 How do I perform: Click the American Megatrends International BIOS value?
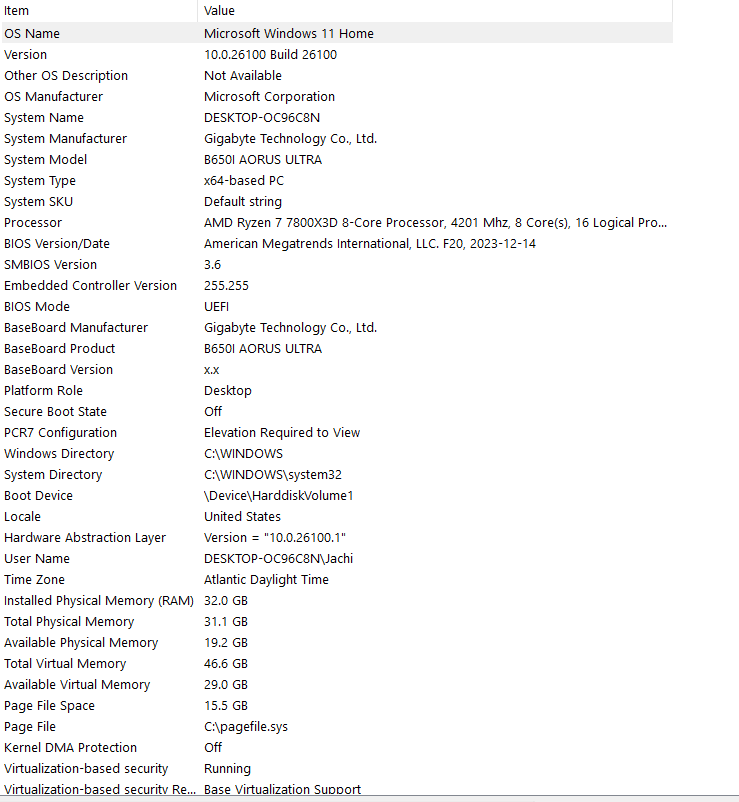pos(370,243)
